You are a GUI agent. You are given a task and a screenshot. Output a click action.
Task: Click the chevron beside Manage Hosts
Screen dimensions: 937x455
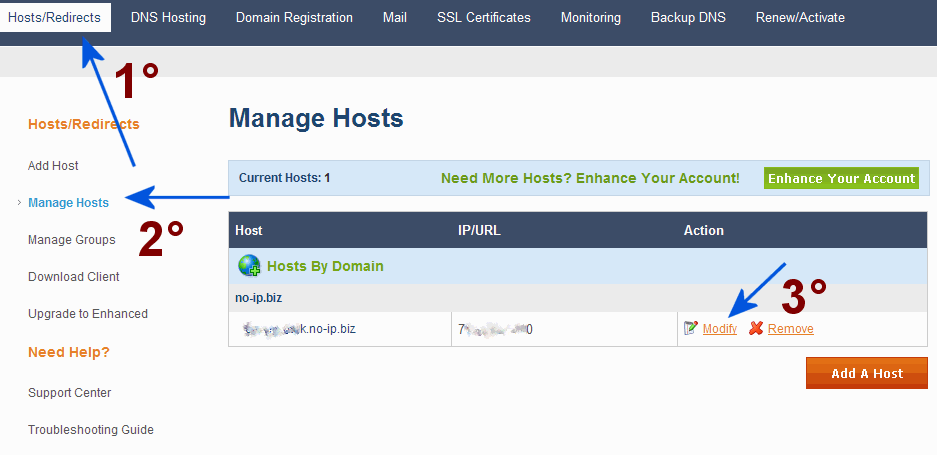pos(20,203)
